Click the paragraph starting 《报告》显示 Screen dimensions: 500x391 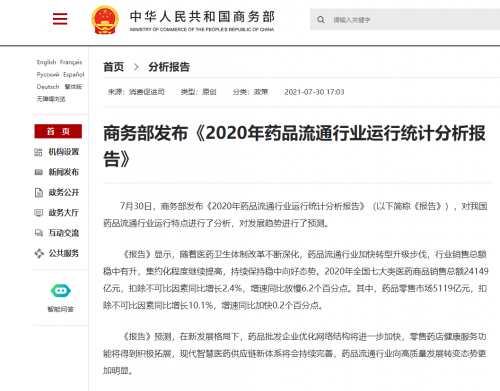[296, 280]
